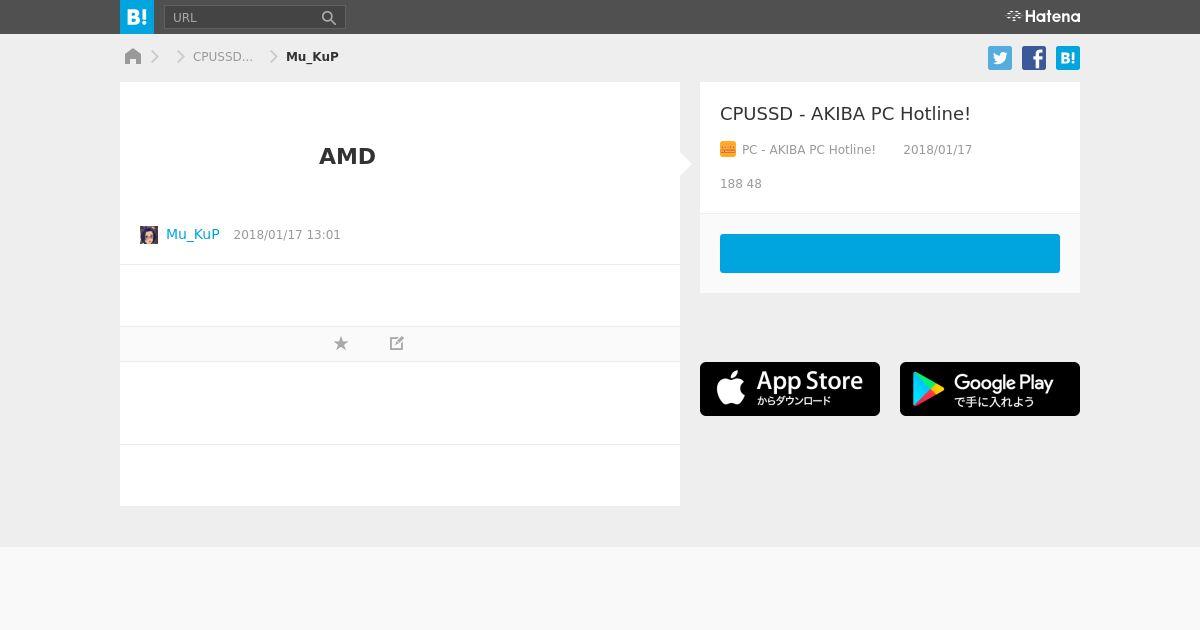Click the AKIBA PC Hotline favicon

[728, 149]
